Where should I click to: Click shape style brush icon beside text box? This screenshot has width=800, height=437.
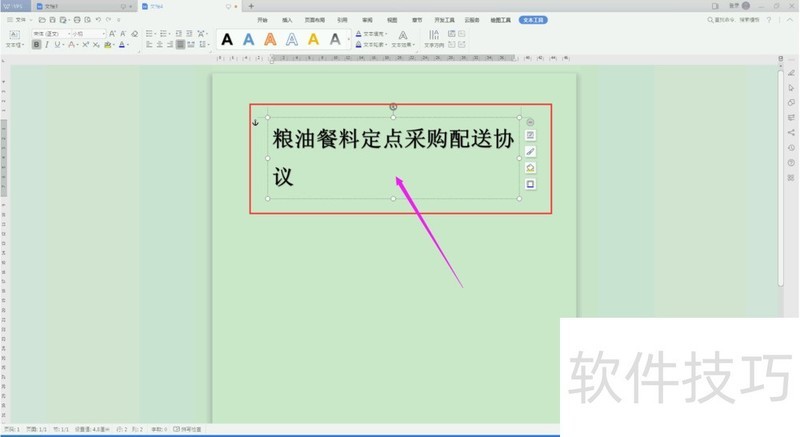tap(530, 151)
